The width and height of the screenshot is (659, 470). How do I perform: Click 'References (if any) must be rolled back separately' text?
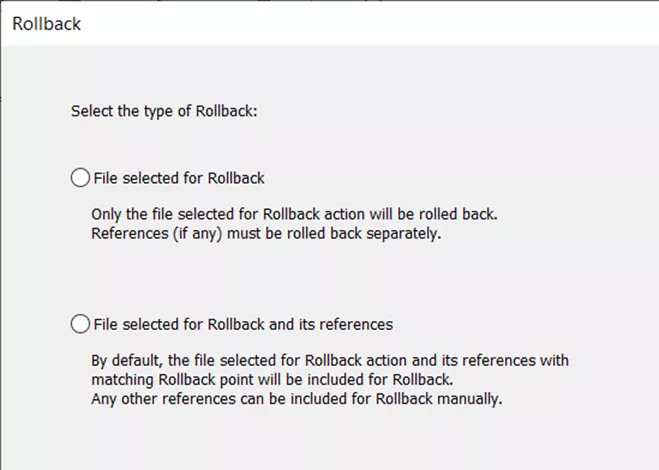[x=266, y=233]
